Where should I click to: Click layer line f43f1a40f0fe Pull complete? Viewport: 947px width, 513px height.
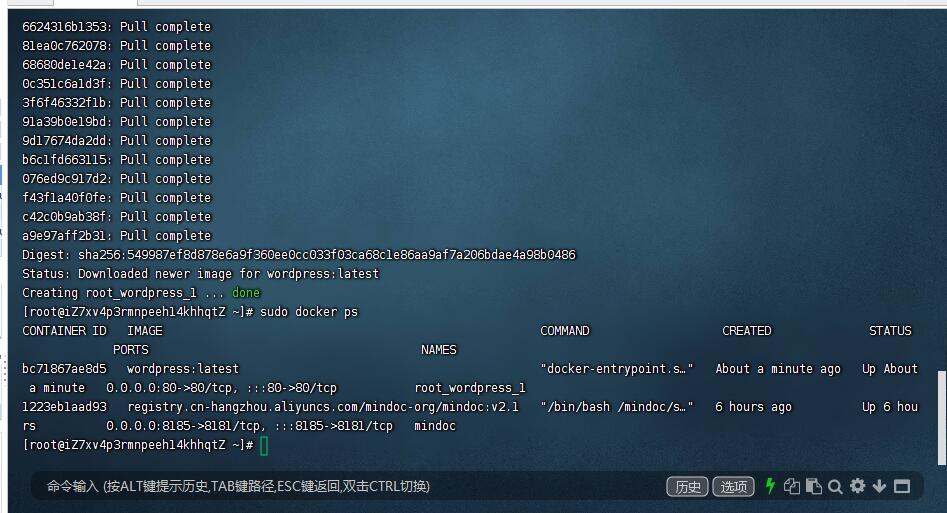(117, 198)
